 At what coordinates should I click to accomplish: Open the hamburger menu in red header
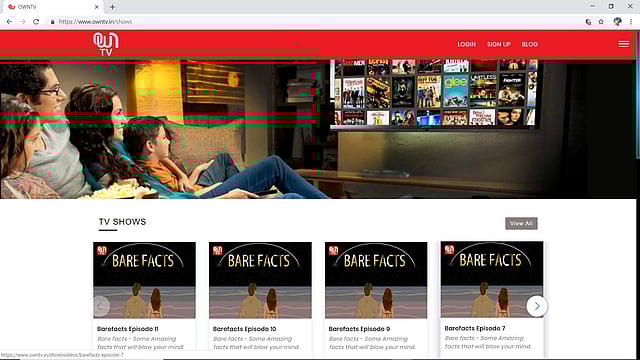click(623, 44)
